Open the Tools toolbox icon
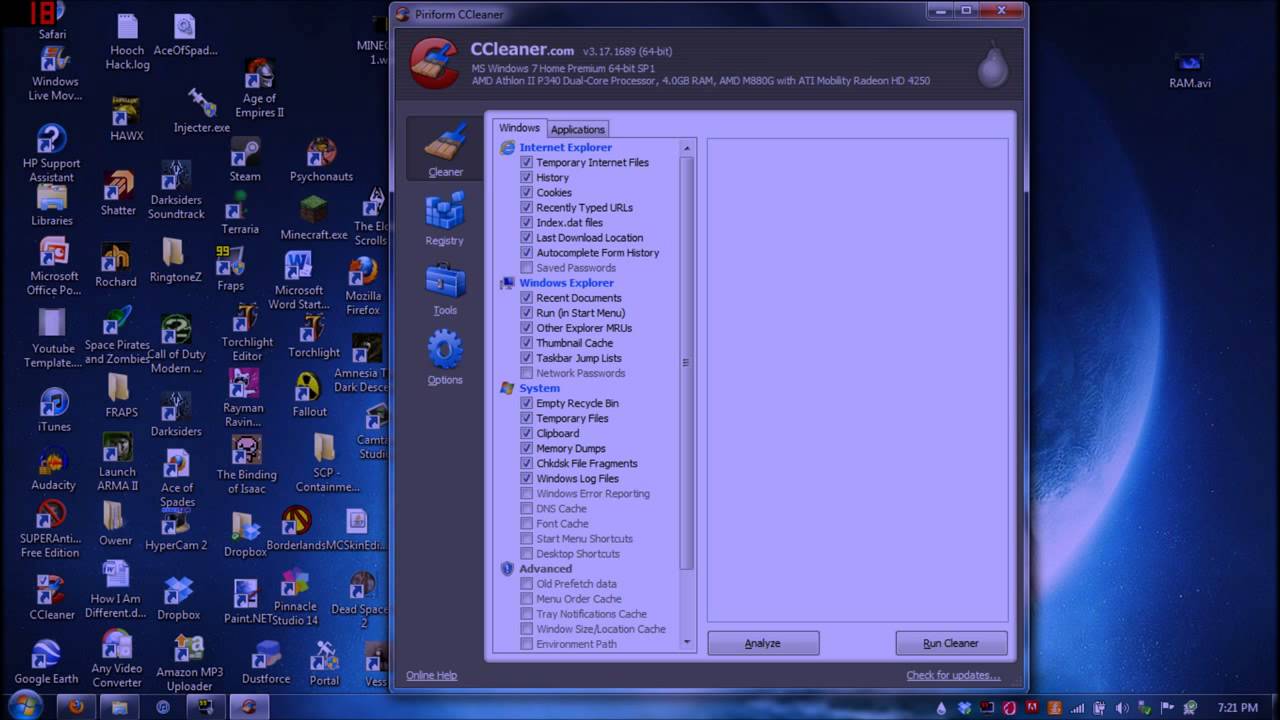 point(445,281)
